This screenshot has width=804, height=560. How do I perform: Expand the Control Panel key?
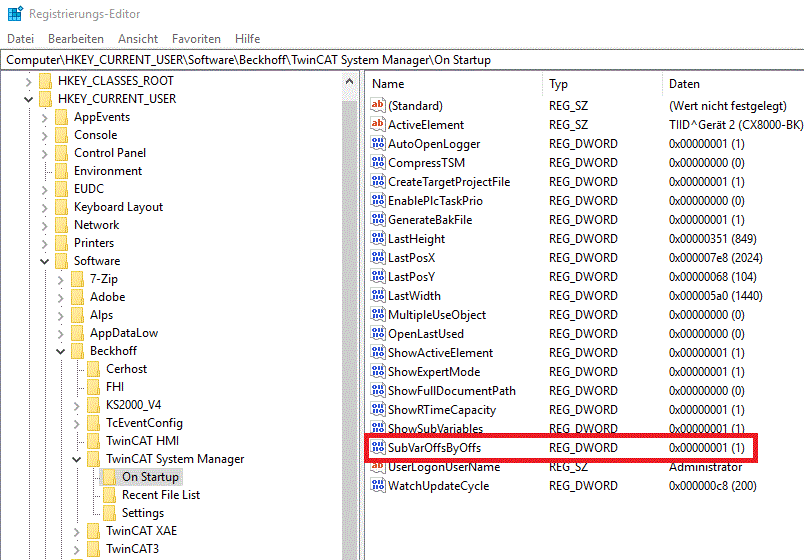point(45,153)
